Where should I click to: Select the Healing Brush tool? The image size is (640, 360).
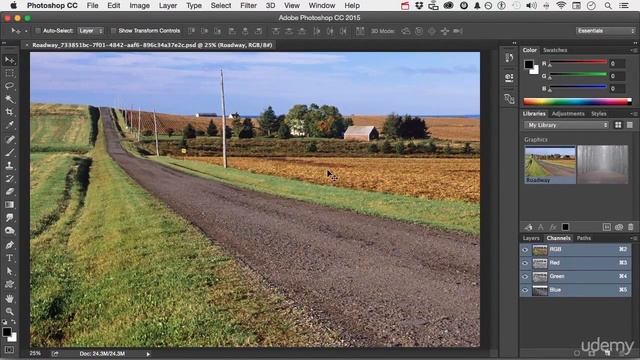coord(9,139)
